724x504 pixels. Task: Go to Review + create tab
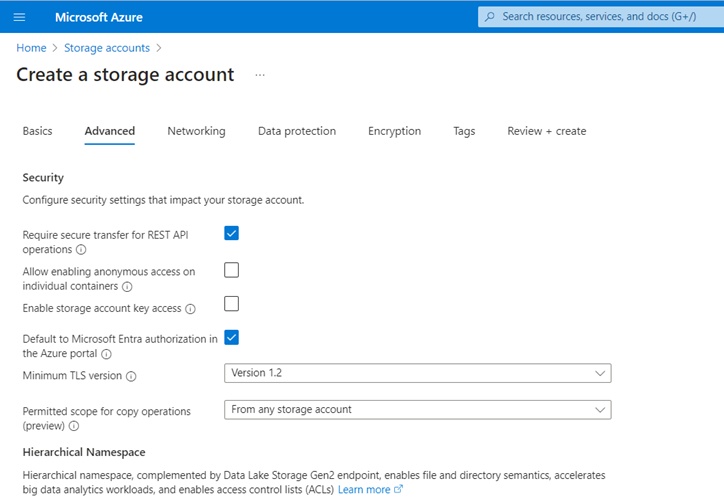[x=547, y=131]
